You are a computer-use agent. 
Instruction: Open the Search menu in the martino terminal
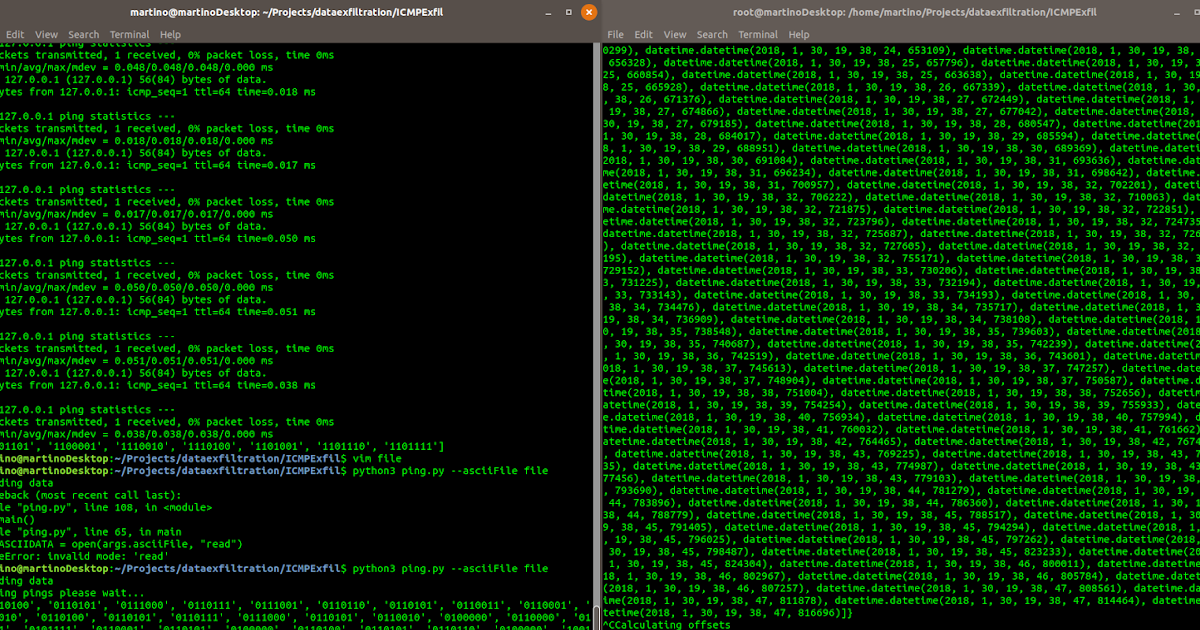click(x=83, y=33)
